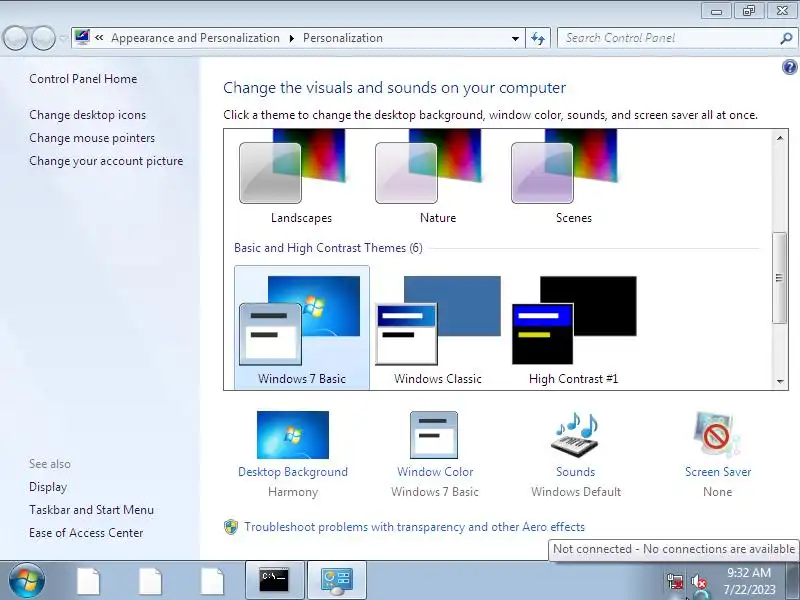Screen dimensions: 800x600
Task: Click the theme list scrollbar thumb
Action: (779, 278)
